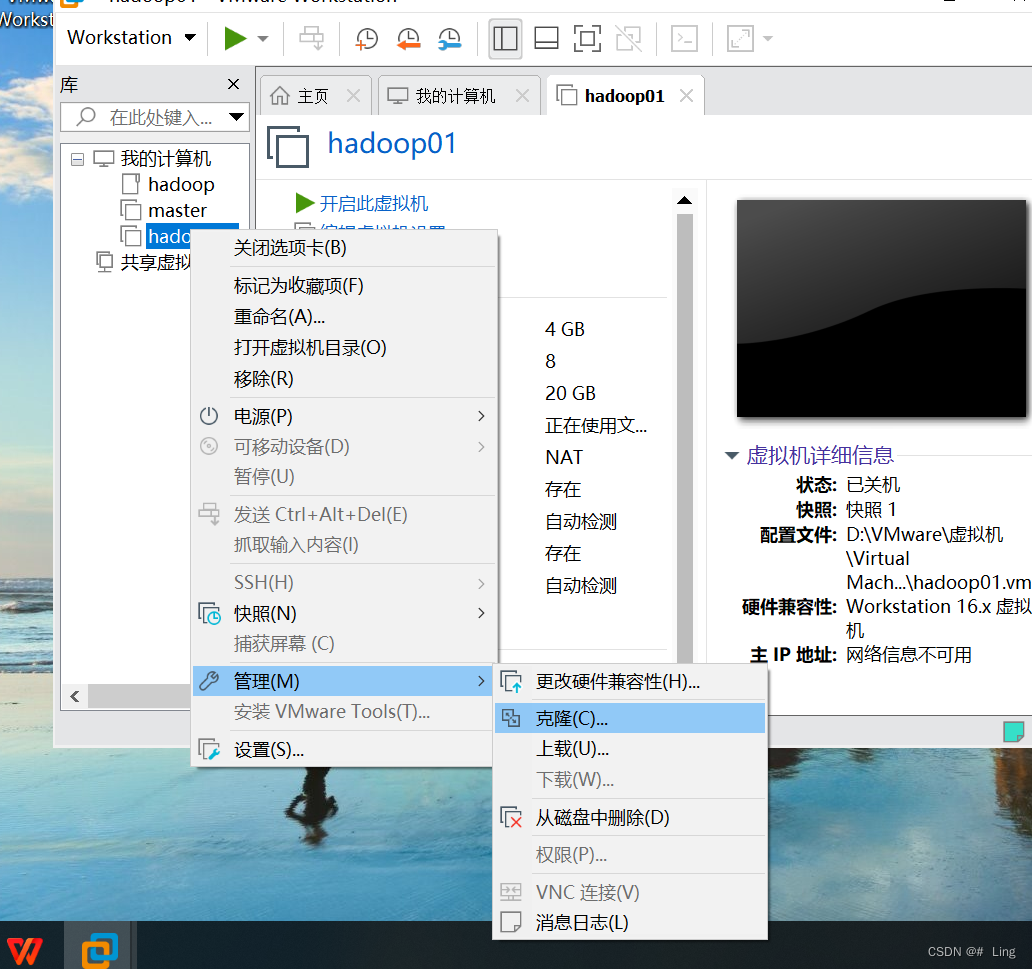This screenshot has width=1032, height=969.
Task: Choose 重命名(A)... in context menu
Action: (x=344, y=317)
